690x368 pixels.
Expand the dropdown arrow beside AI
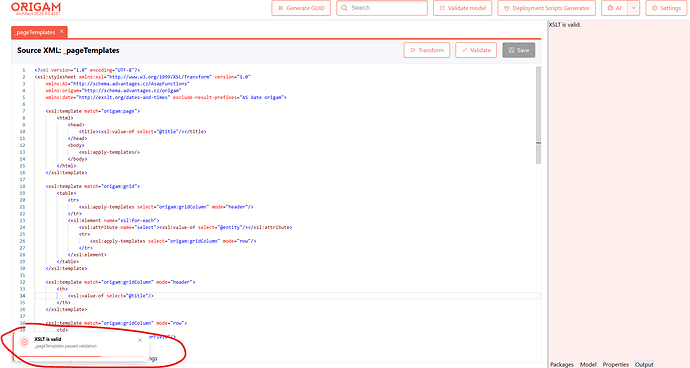[634, 8]
